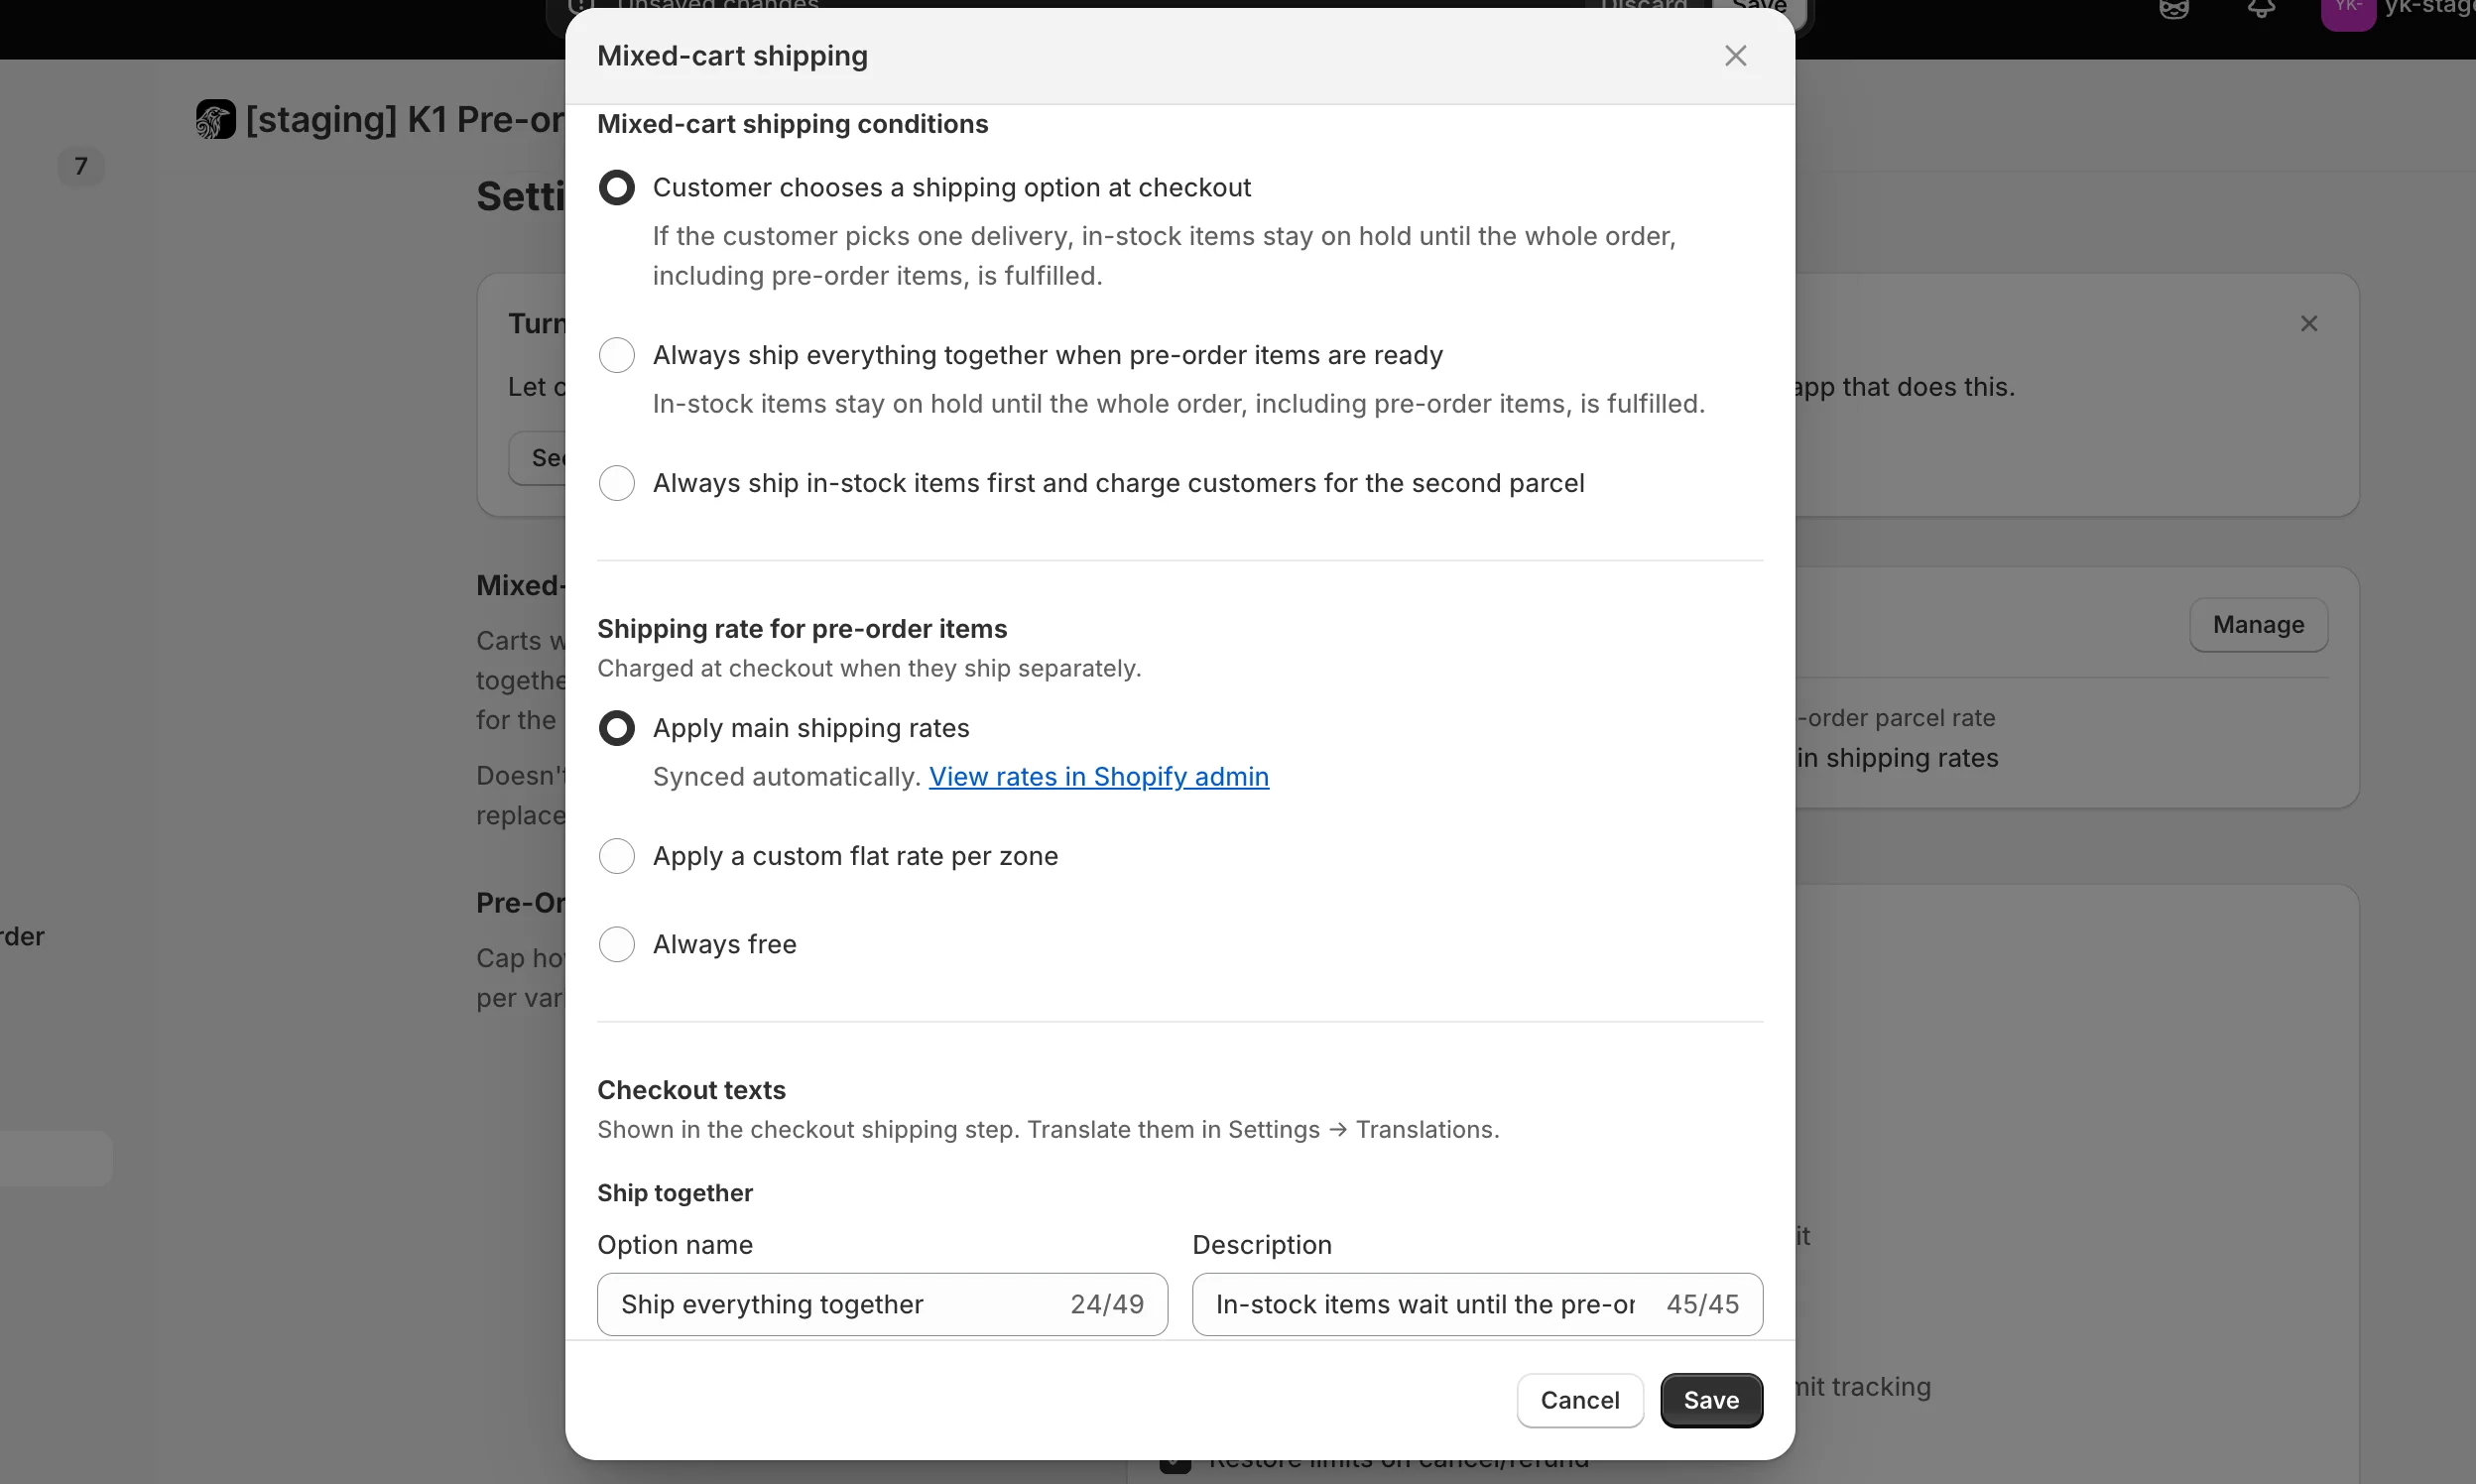Click the 45/45 character counter
The width and height of the screenshot is (2476, 1484).
(1702, 1304)
